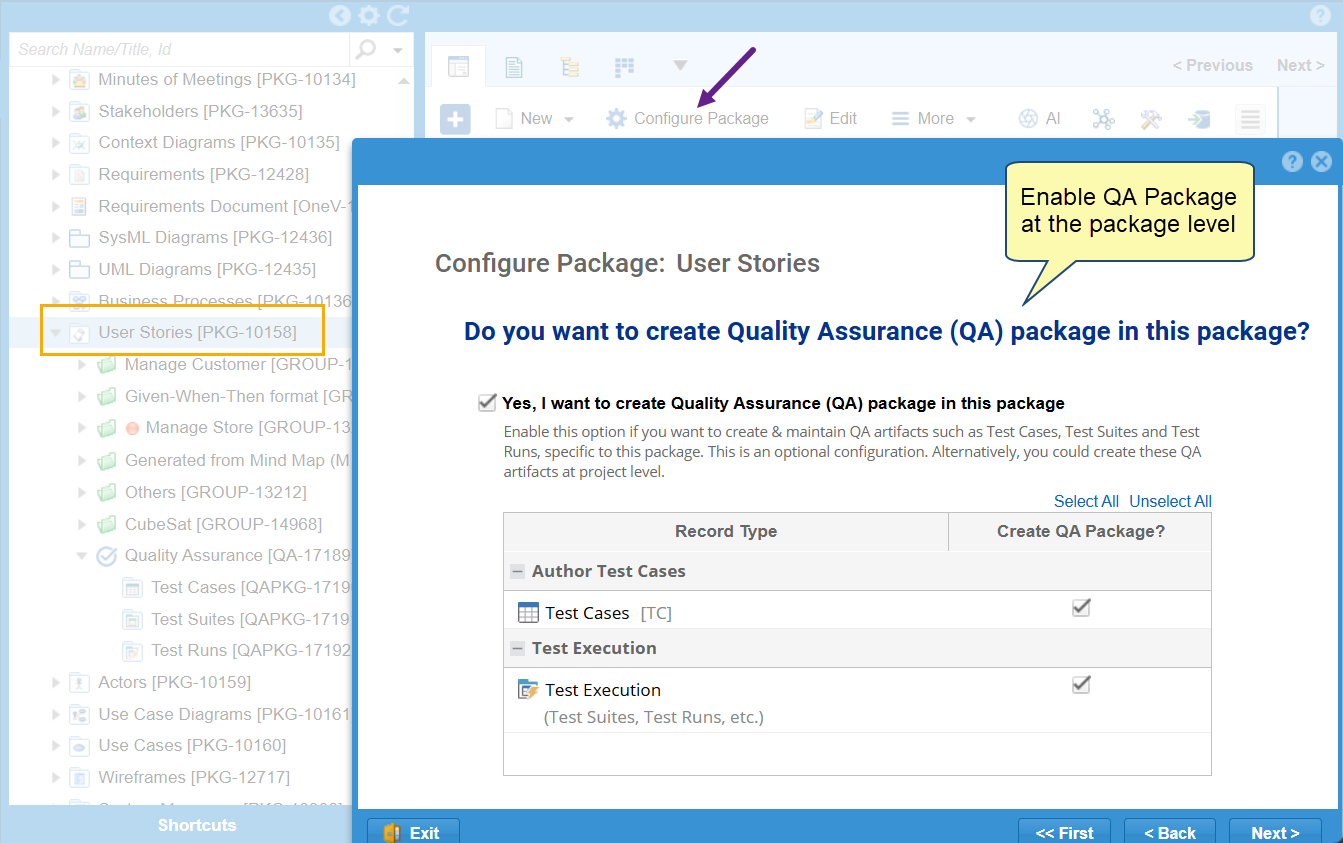Image resolution: width=1343 pixels, height=843 pixels.
Task: Switch to the list view tab
Action: pyautogui.click(x=458, y=67)
